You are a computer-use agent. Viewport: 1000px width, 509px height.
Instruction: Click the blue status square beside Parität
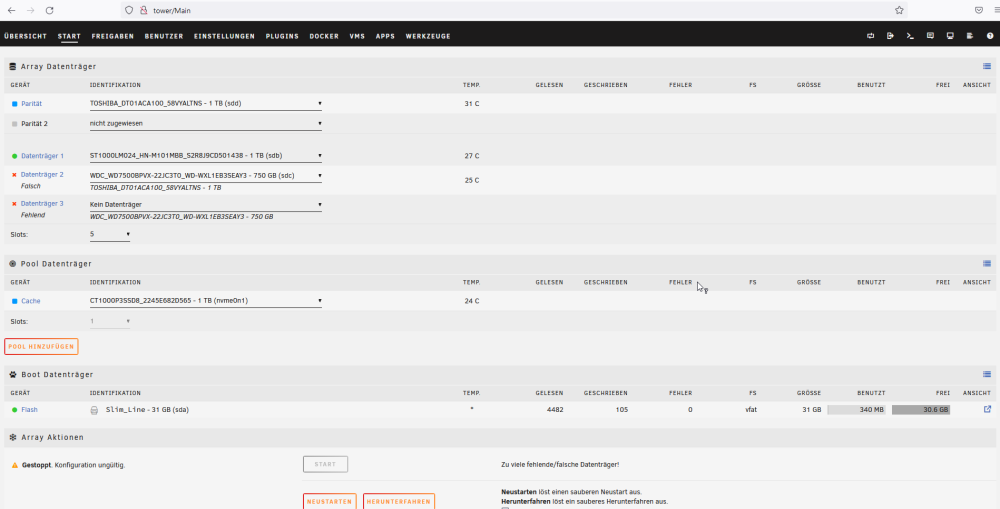[15, 103]
